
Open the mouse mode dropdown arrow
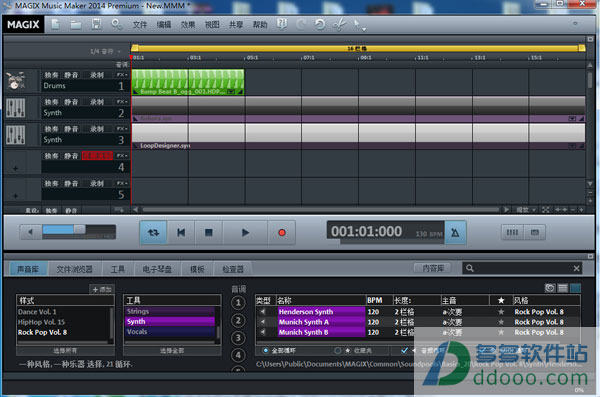(364, 29)
